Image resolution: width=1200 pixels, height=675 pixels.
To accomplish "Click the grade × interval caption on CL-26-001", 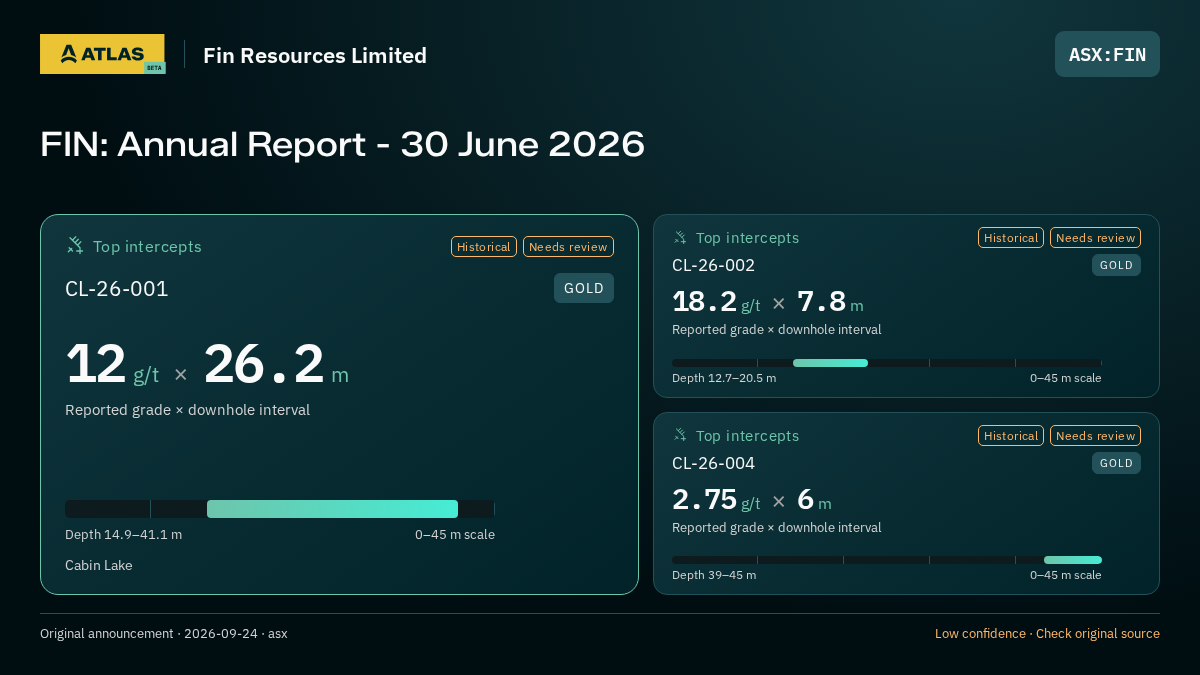I will tap(187, 410).
